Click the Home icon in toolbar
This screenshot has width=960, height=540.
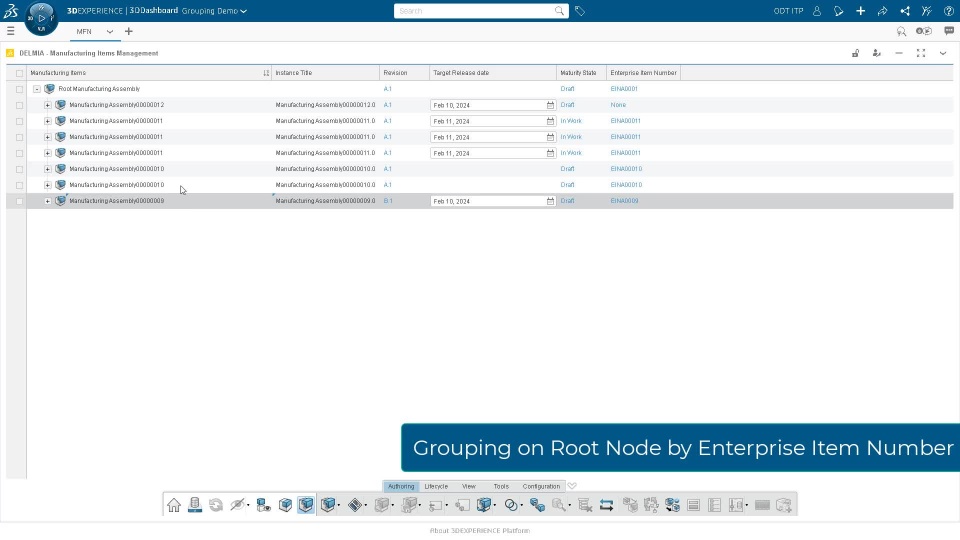pyautogui.click(x=174, y=505)
